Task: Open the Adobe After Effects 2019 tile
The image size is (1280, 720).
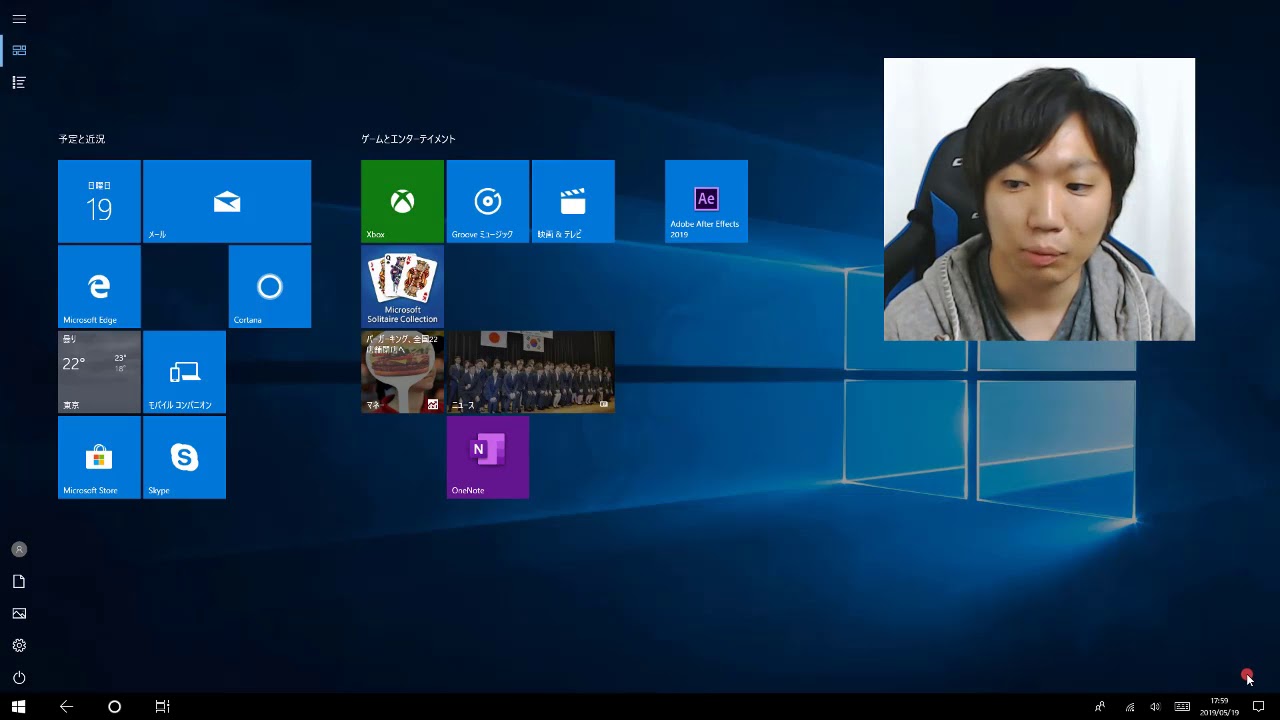Action: [706, 200]
